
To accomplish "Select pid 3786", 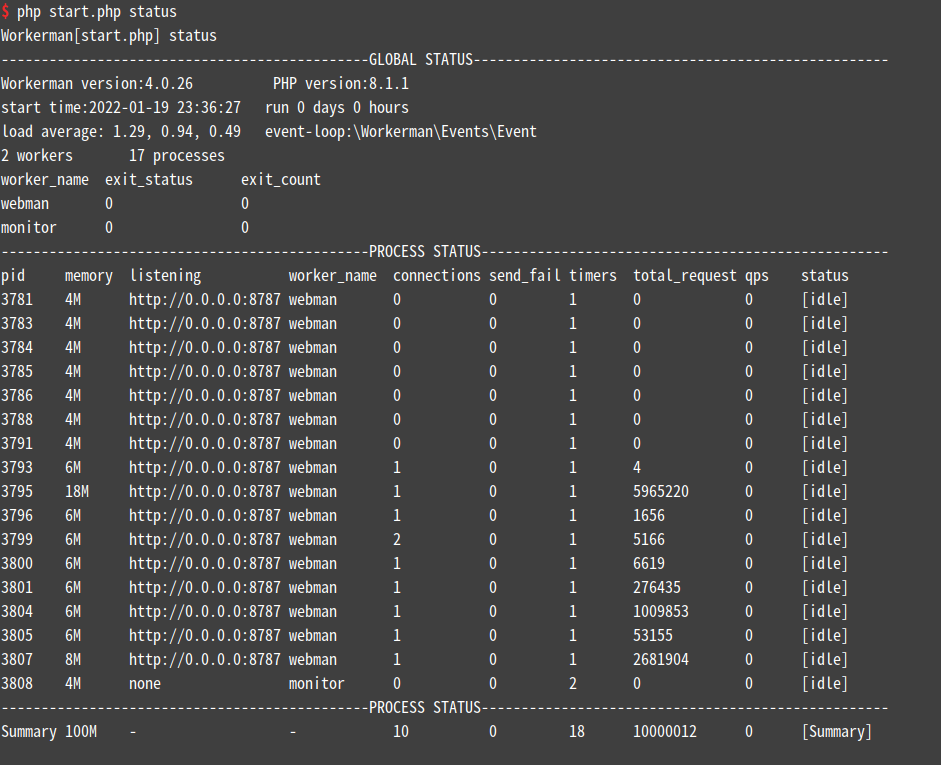I will [17, 396].
